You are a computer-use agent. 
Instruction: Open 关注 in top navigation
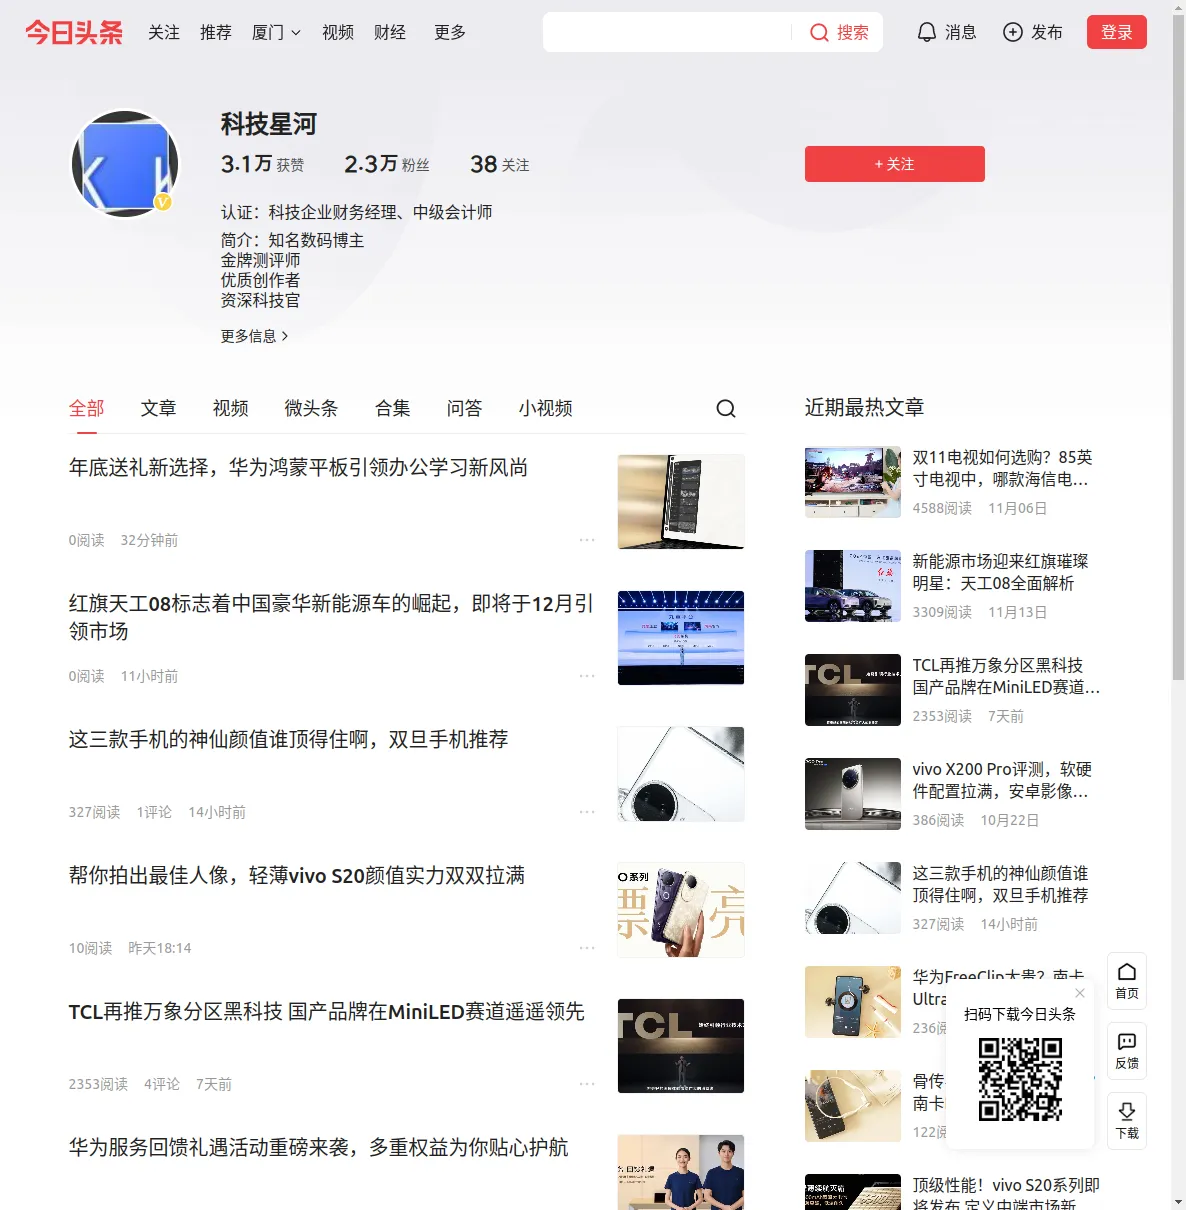(x=164, y=32)
